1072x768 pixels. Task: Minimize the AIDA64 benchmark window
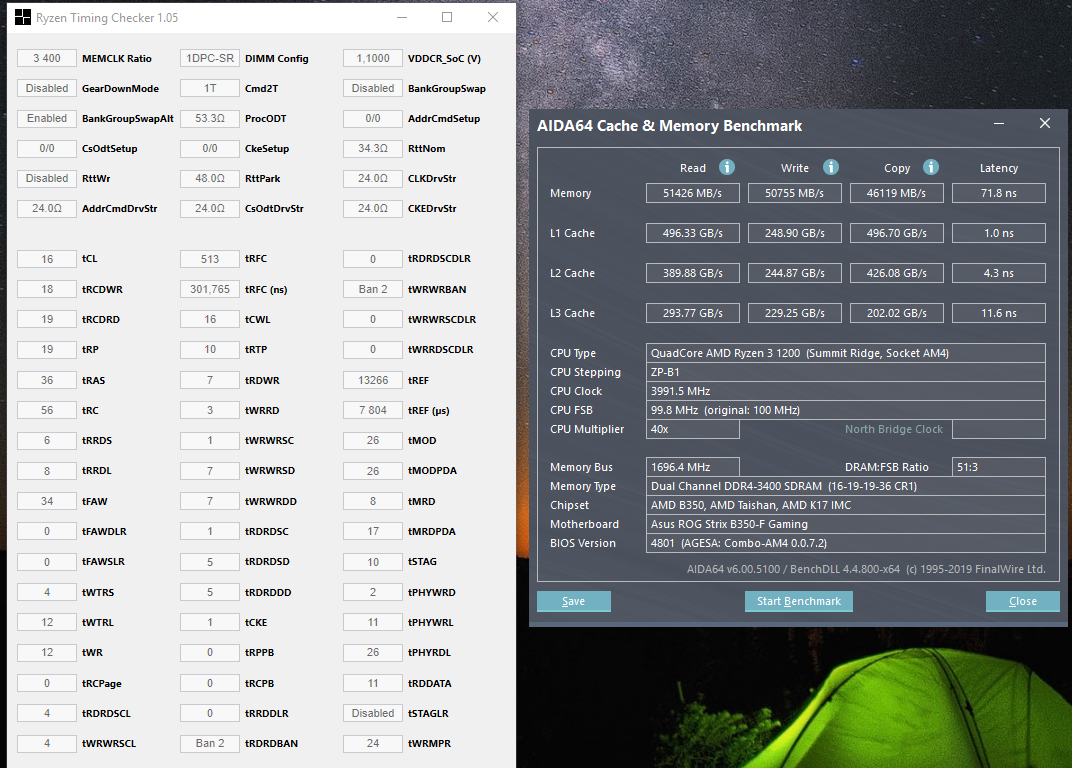999,124
